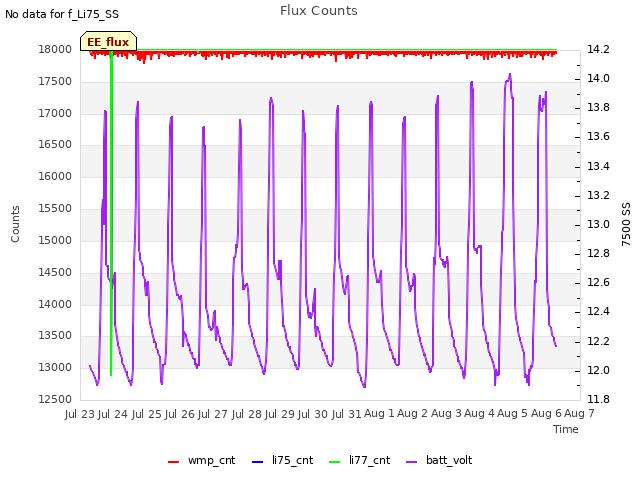
Task: Click the wmp_cnt red legend swatch
Action: [173, 462]
